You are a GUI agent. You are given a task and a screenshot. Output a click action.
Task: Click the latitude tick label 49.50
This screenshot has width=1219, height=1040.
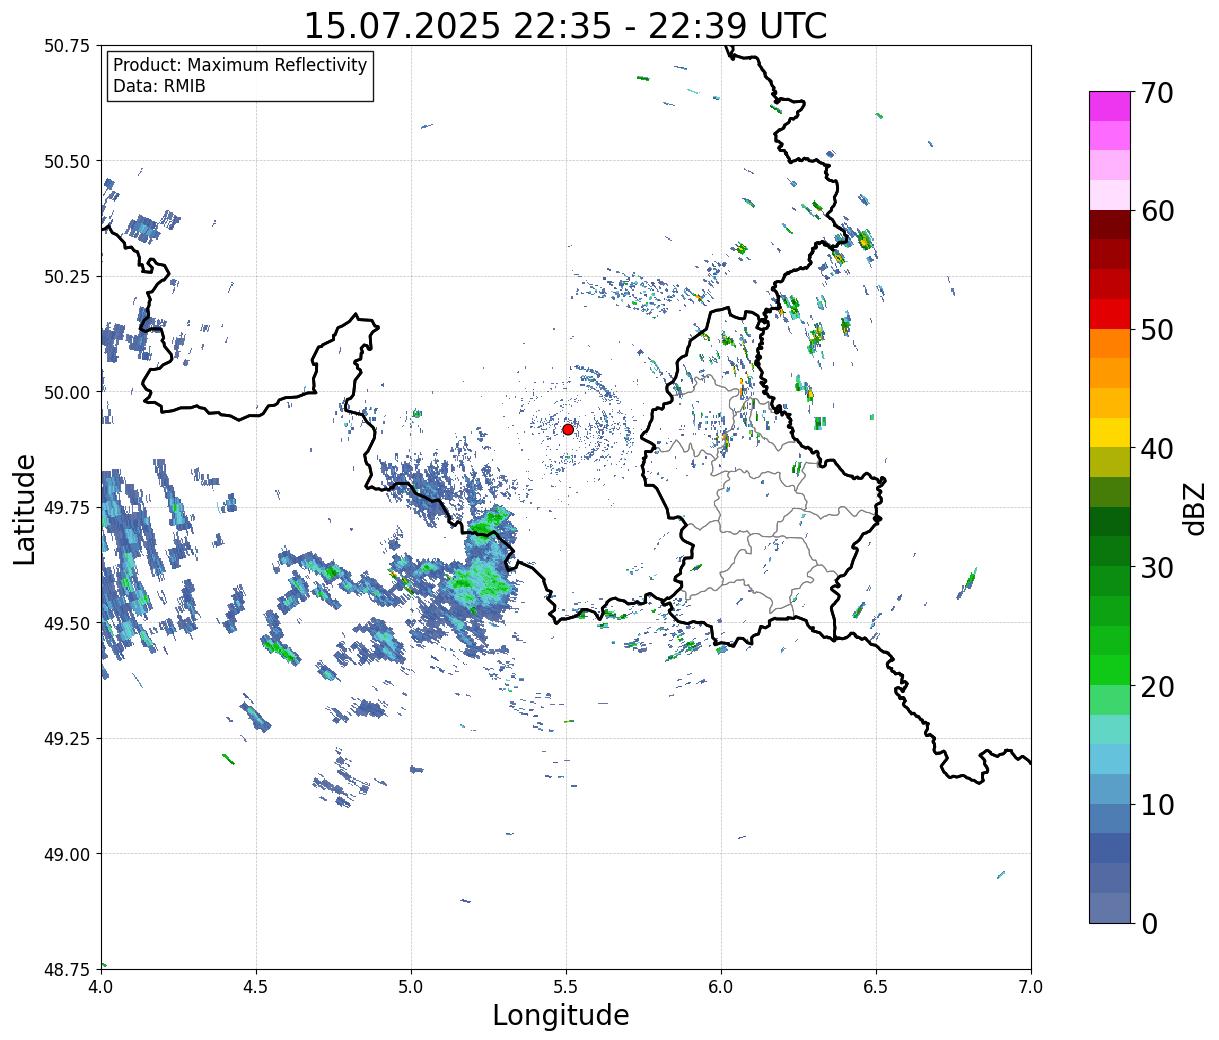coord(67,623)
